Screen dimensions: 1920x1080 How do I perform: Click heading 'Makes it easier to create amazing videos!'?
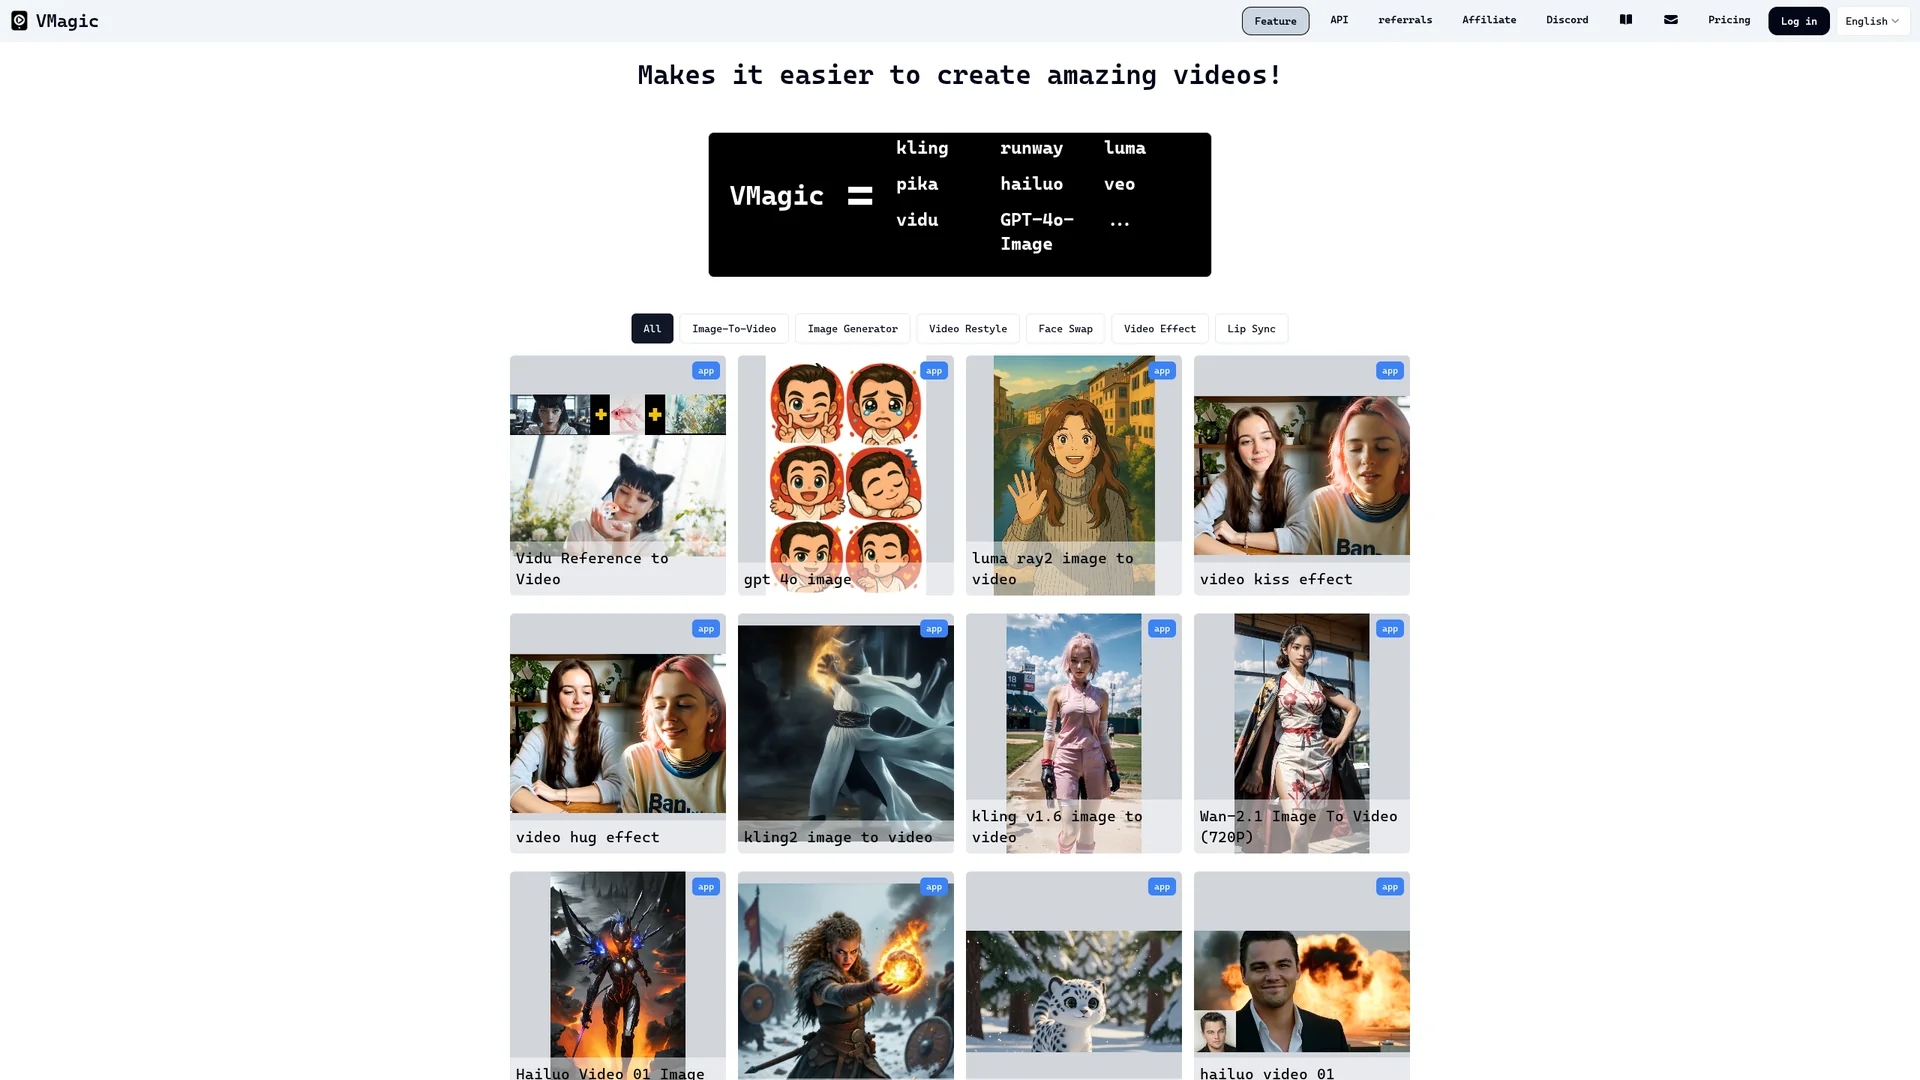960,75
